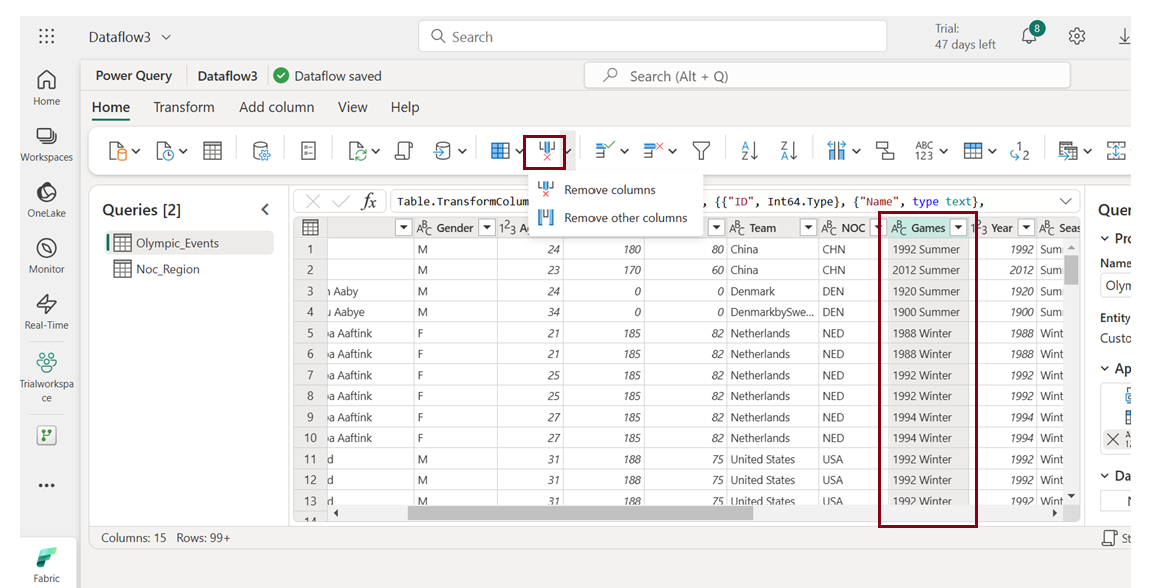Open the Help ribbon tab

pyautogui.click(x=405, y=107)
